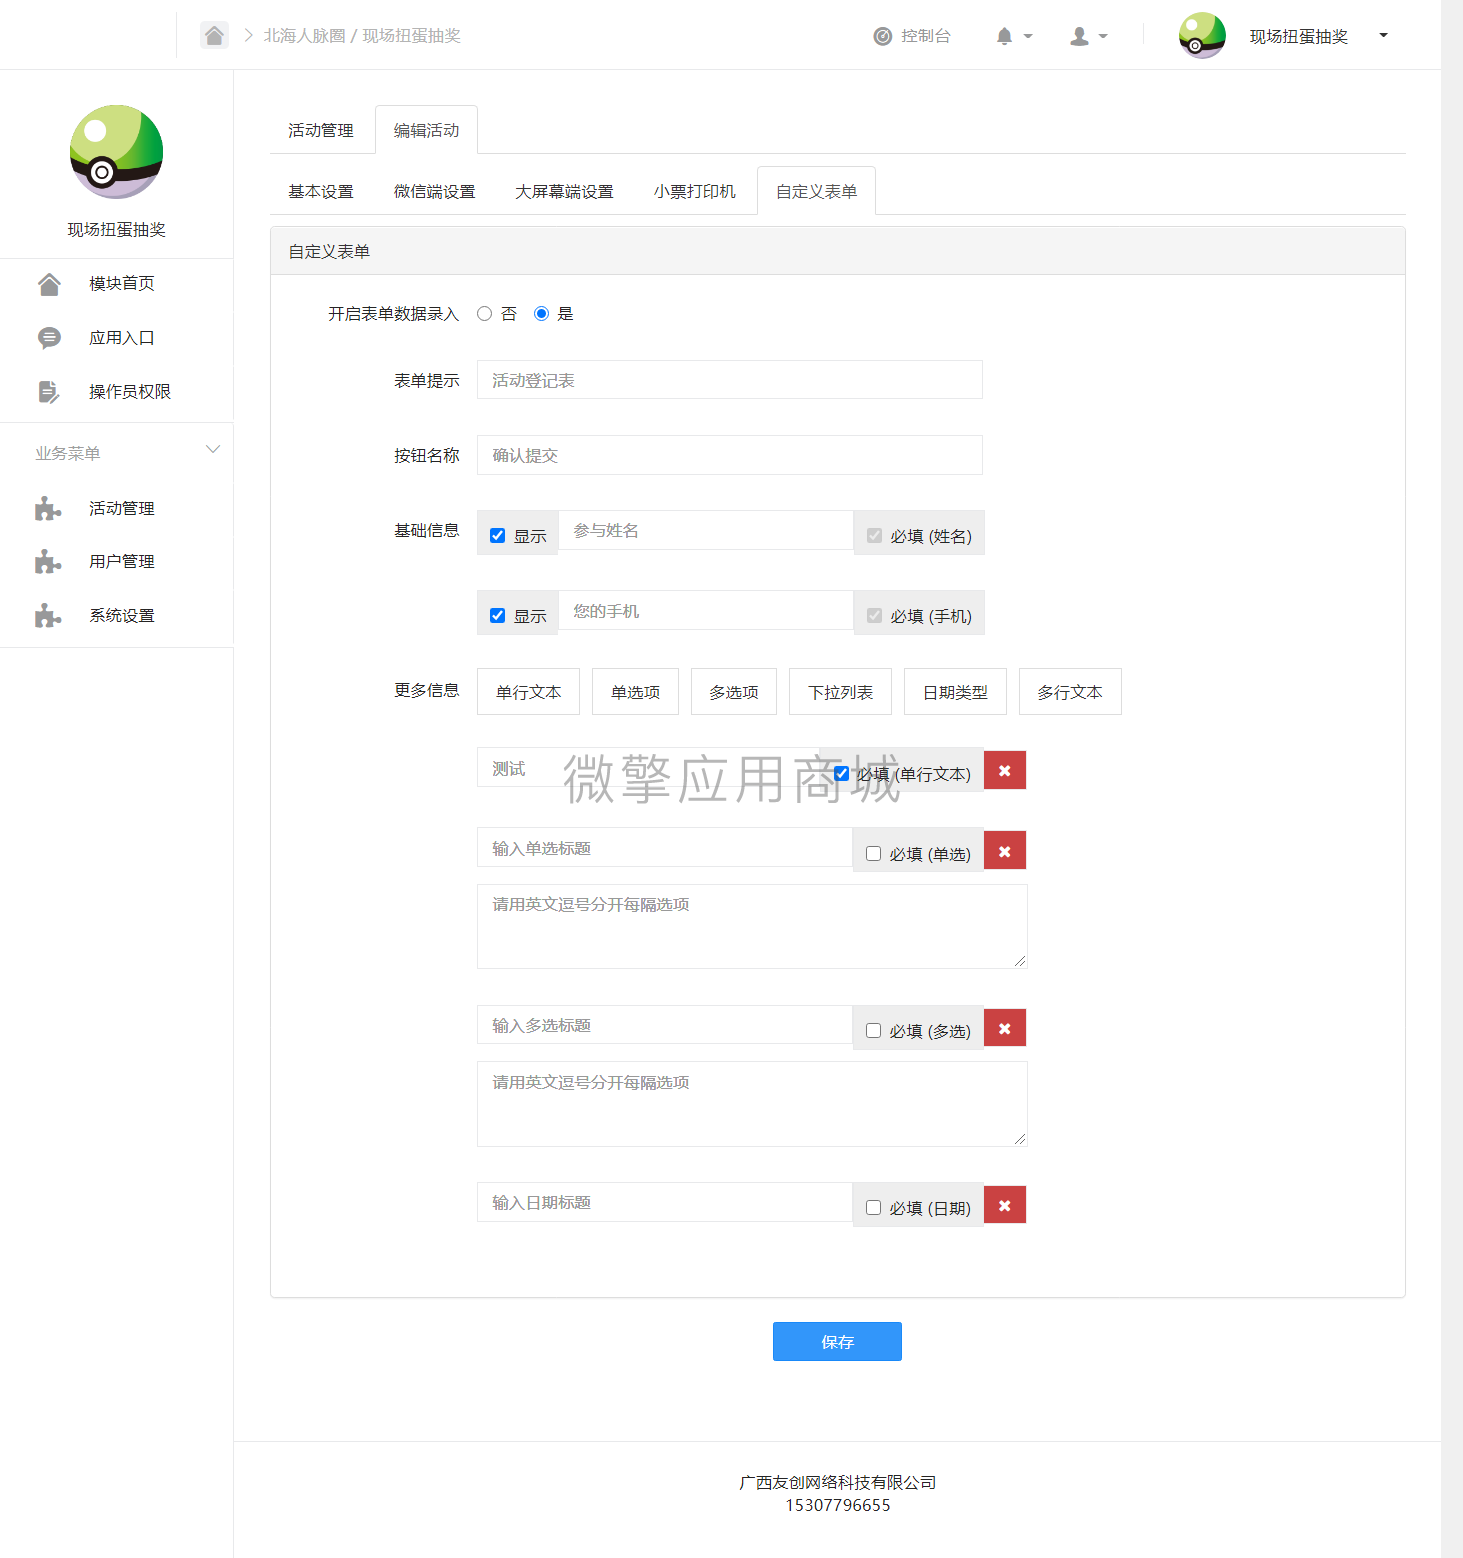Viewport: 1463px width, 1558px height.
Task: Toggle 显示 checkbox for 您的手机
Action: [x=498, y=616]
